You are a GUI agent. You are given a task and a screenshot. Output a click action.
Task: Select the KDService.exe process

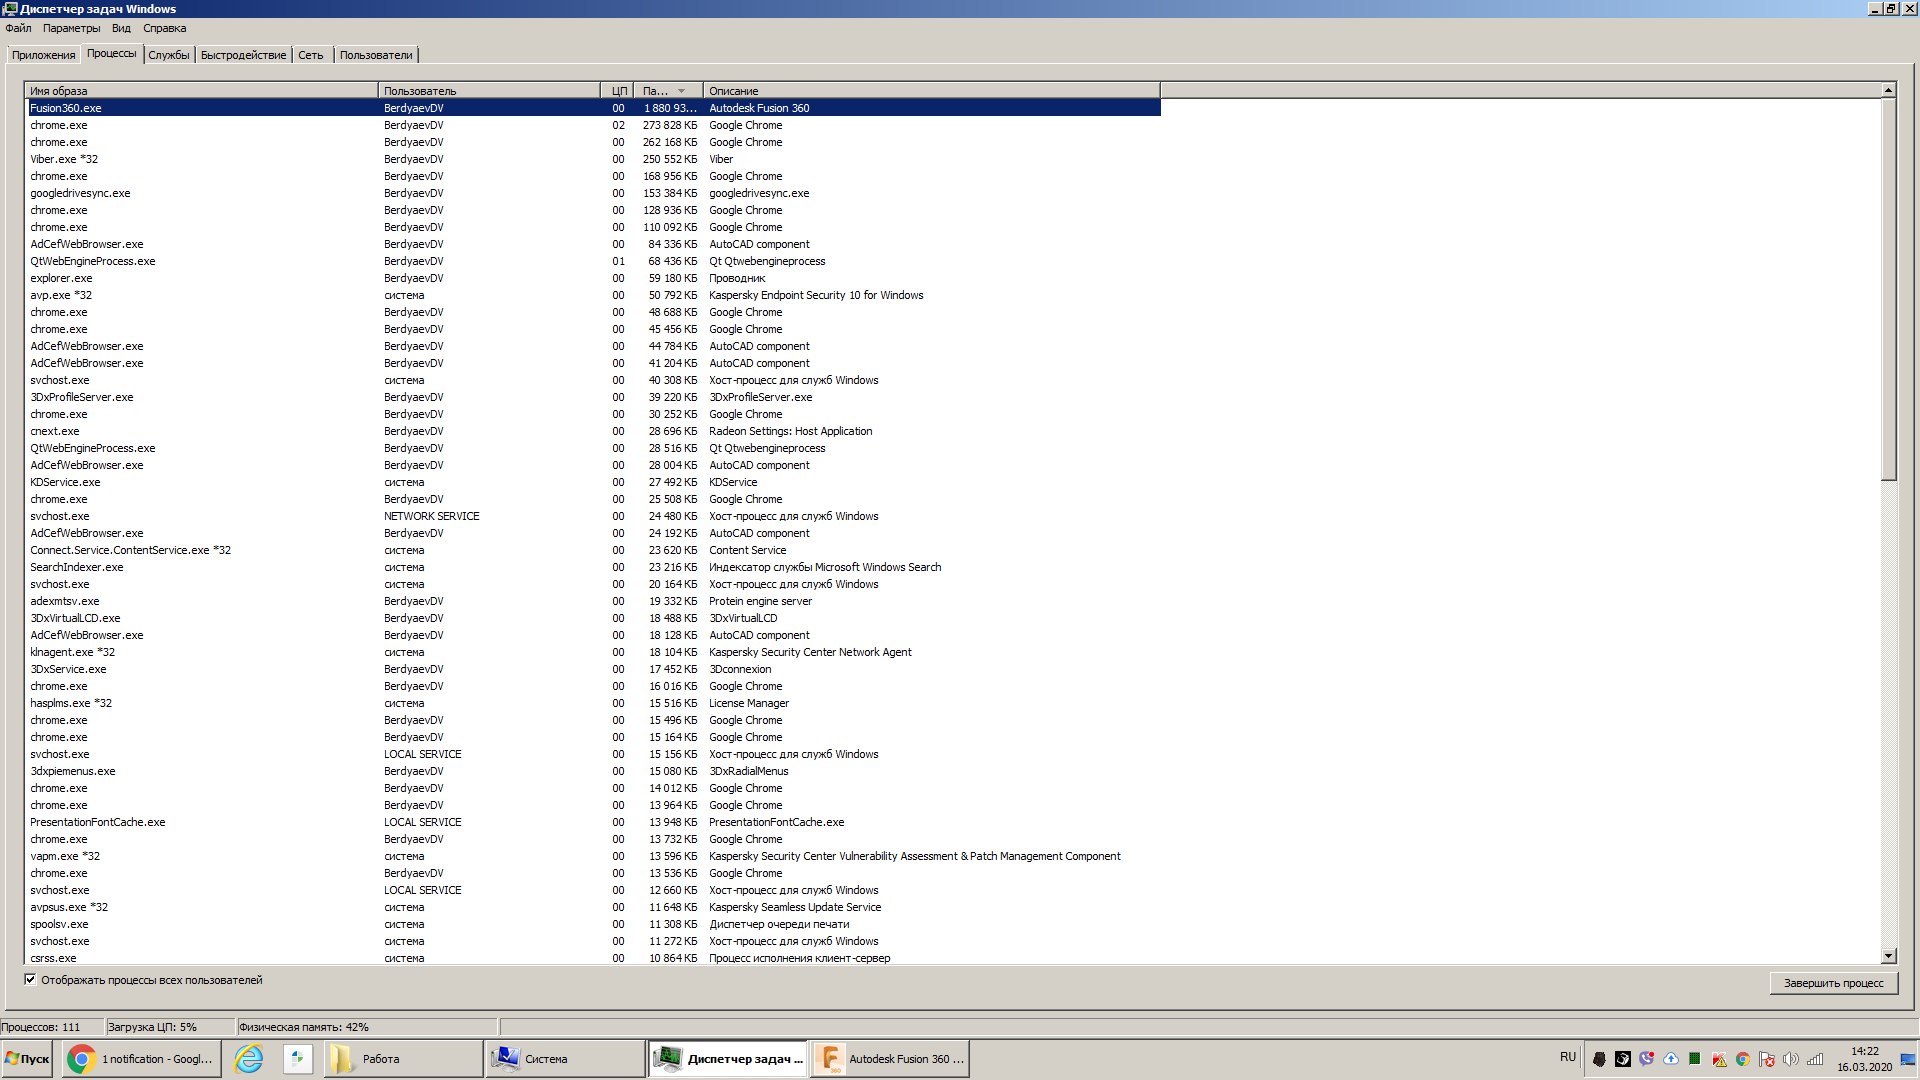593,482
